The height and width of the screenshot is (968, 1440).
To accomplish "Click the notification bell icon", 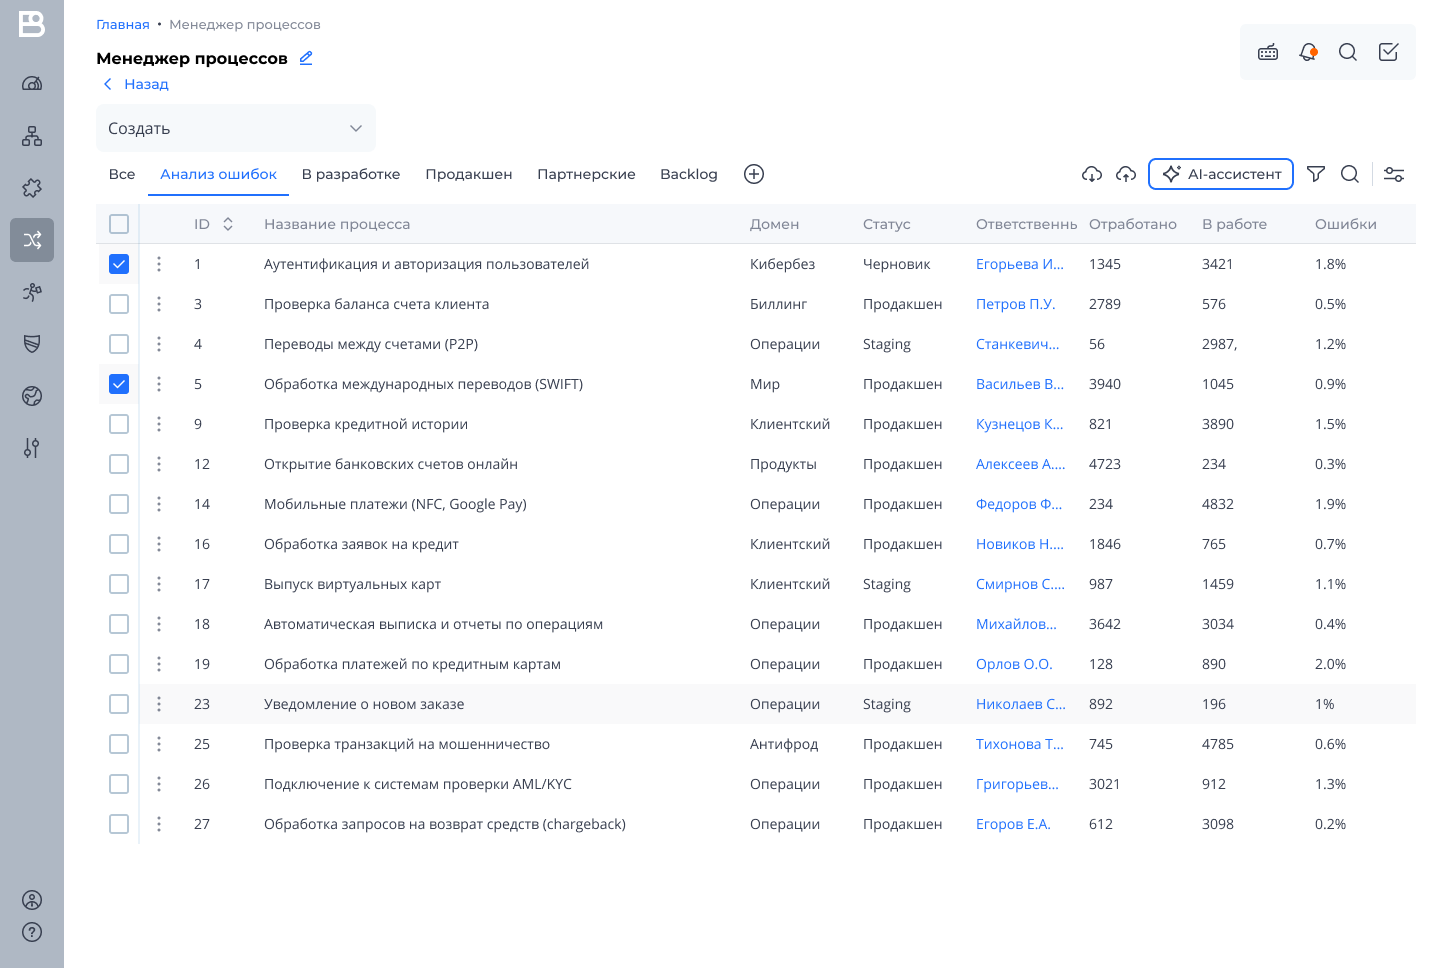I will [1308, 52].
